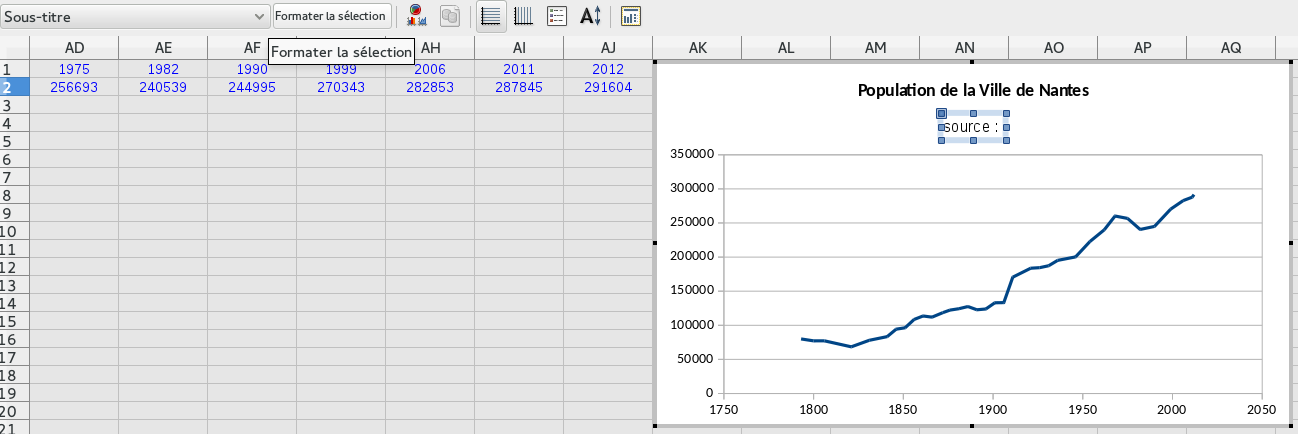
Task: Select row header 2
Action: coord(9,87)
